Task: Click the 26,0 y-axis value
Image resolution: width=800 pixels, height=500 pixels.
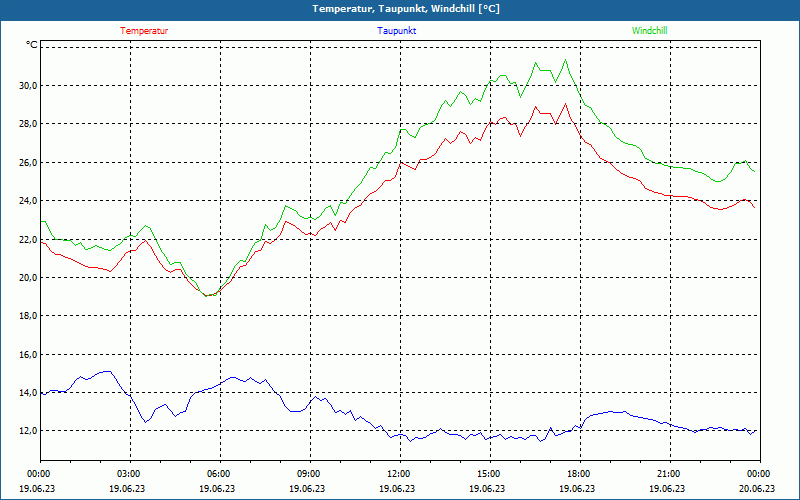Action: point(29,163)
